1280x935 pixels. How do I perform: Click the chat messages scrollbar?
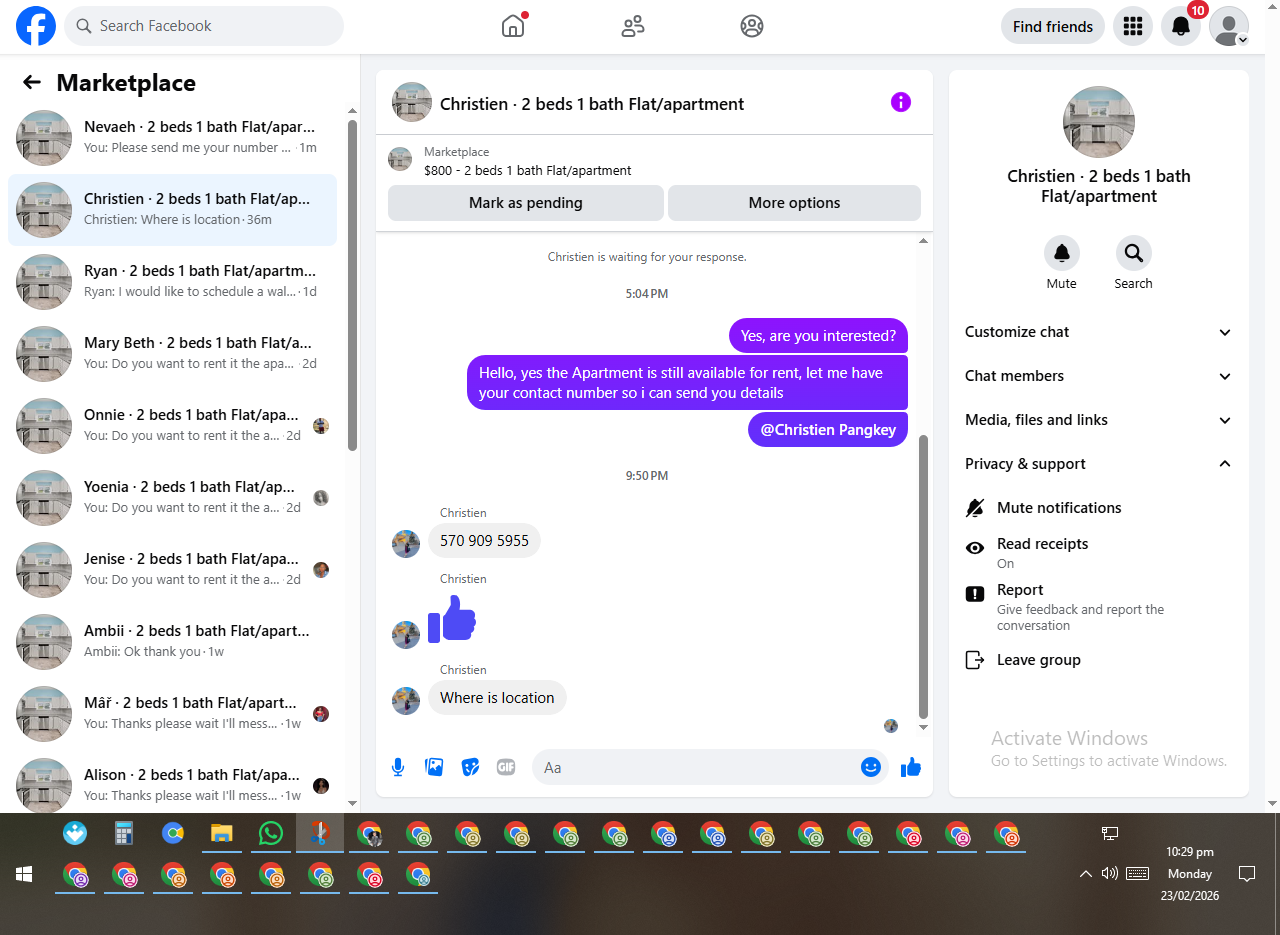923,577
